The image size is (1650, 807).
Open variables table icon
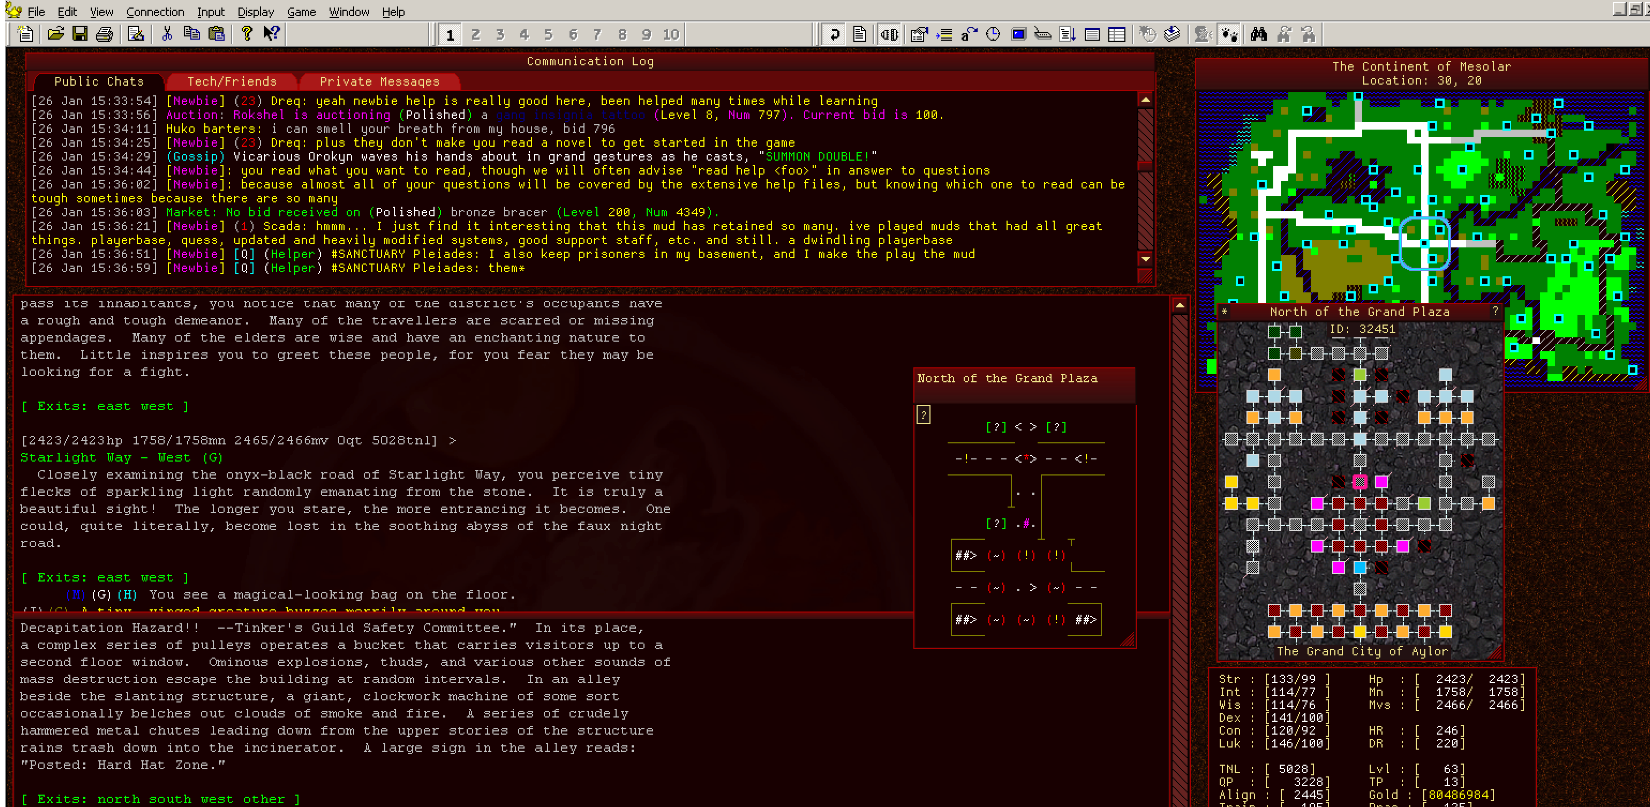pos(1117,34)
